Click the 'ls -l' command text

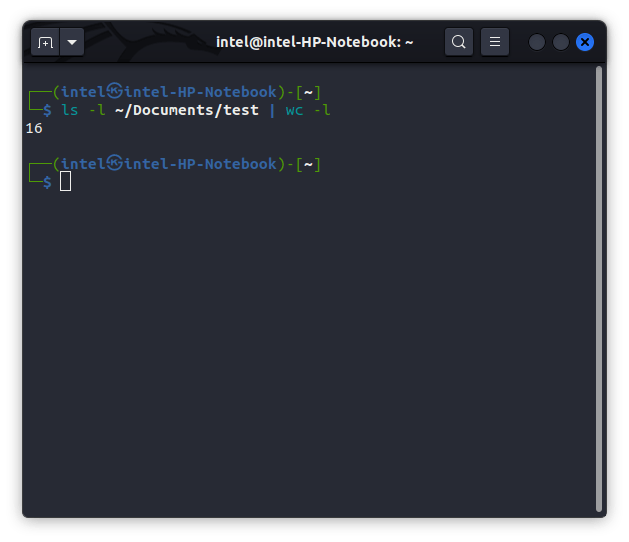point(83,110)
